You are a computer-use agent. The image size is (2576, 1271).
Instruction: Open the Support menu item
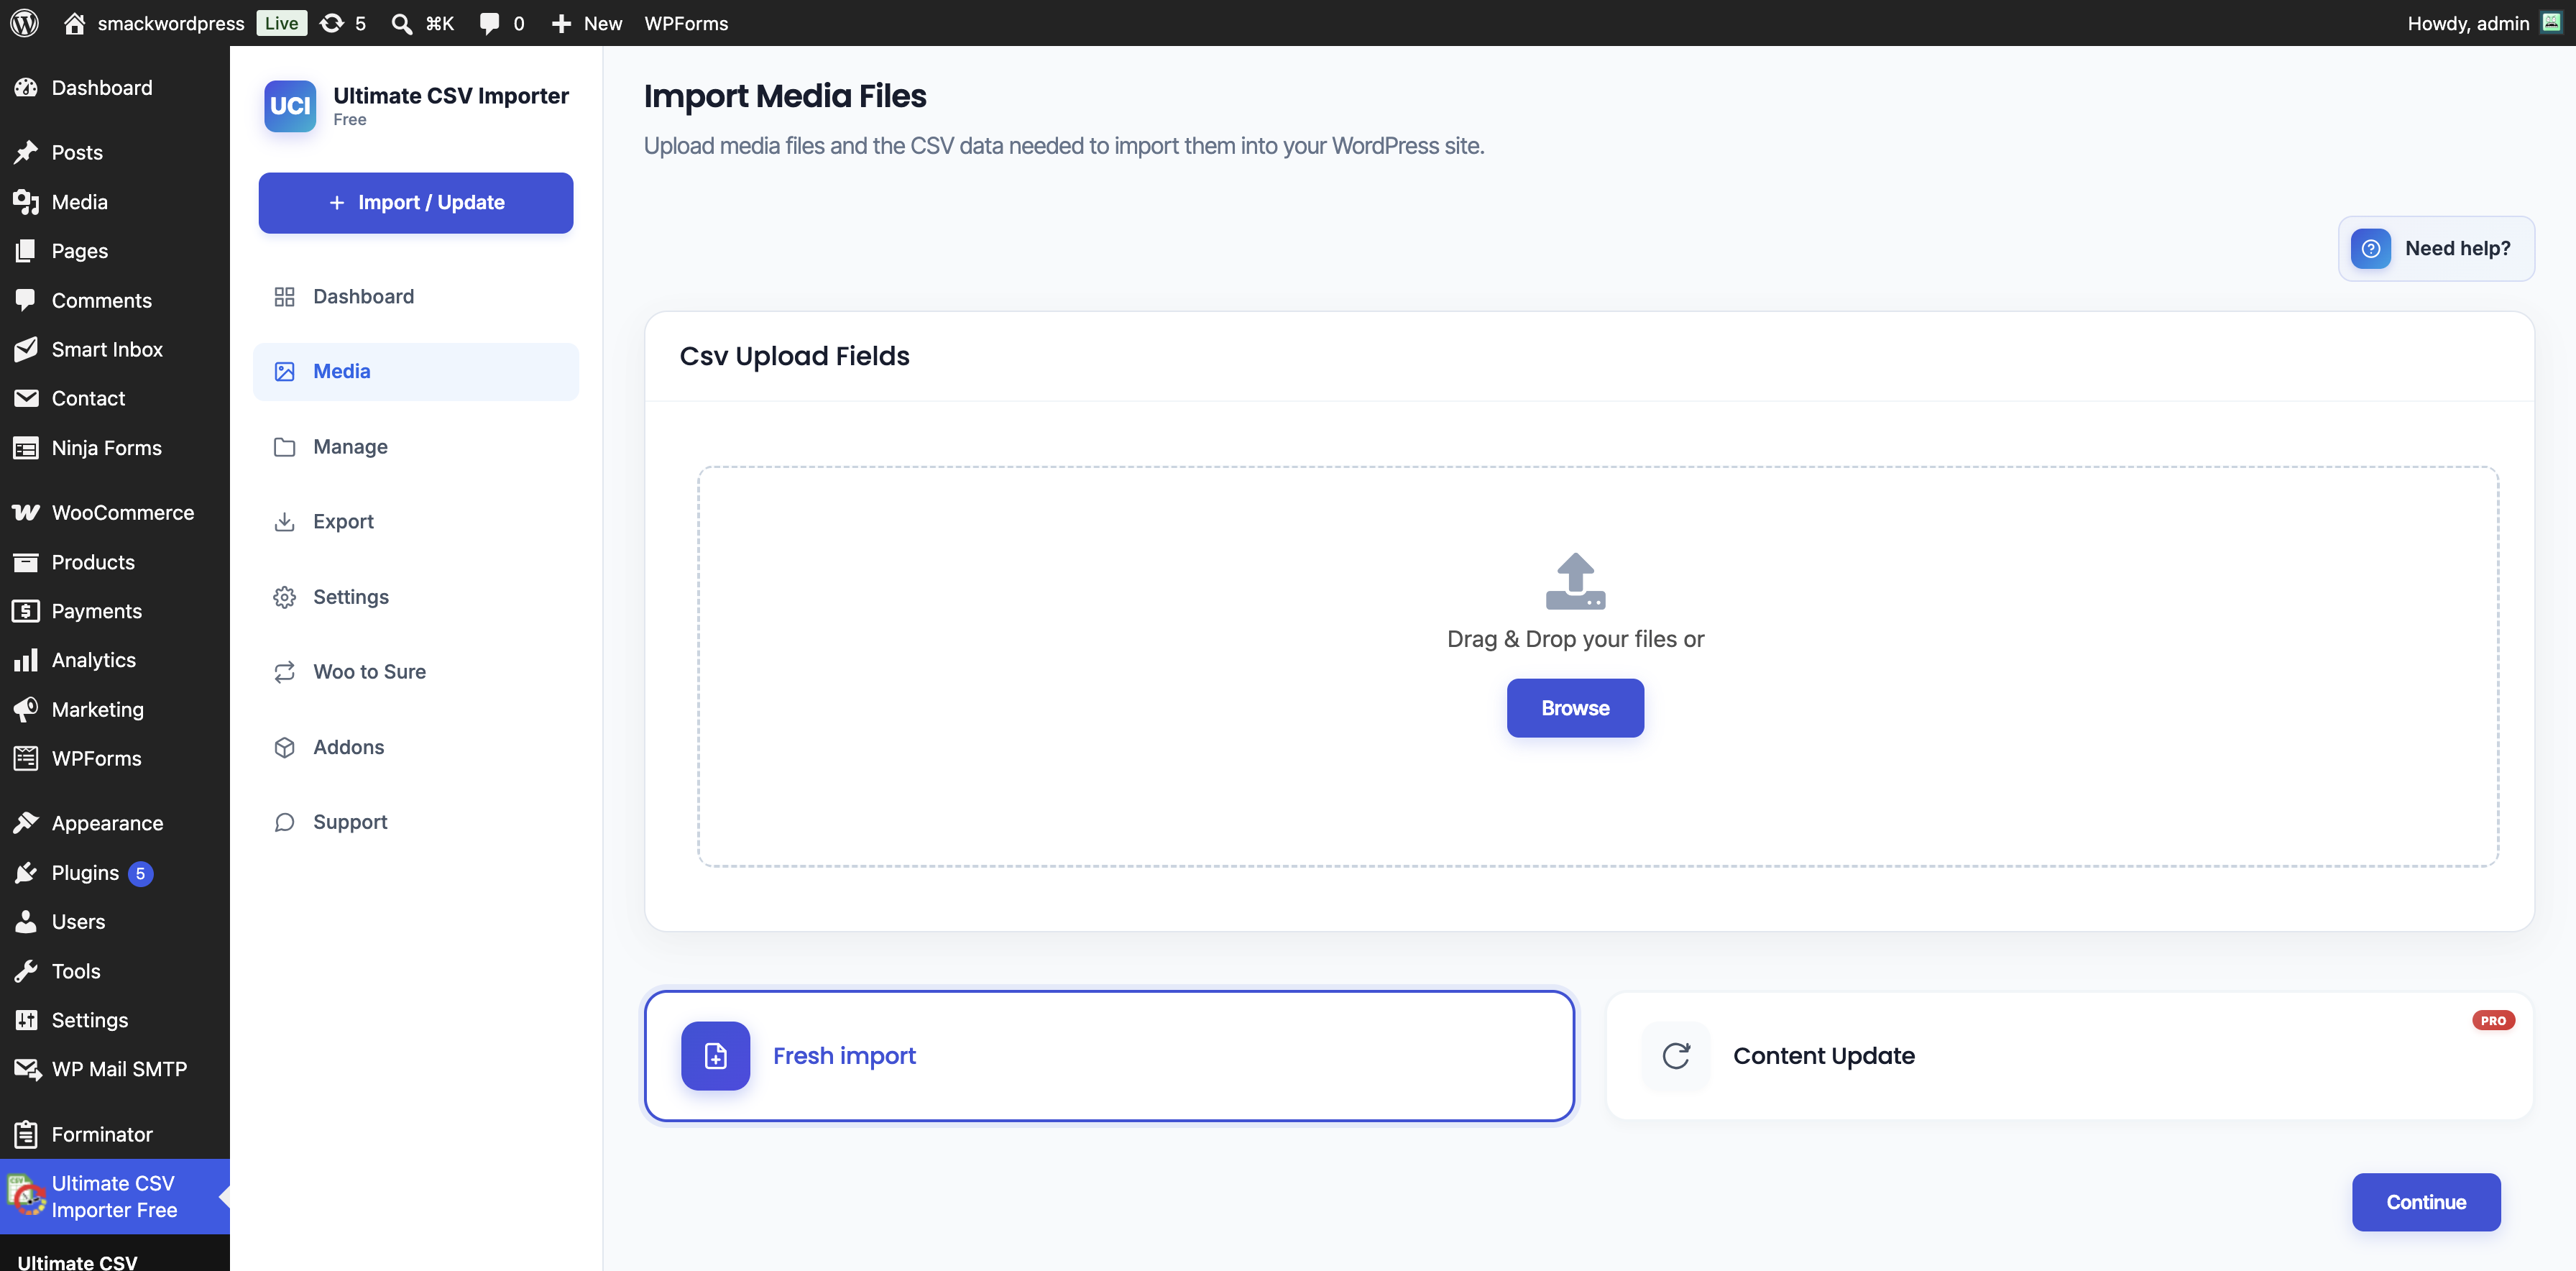click(x=416, y=822)
